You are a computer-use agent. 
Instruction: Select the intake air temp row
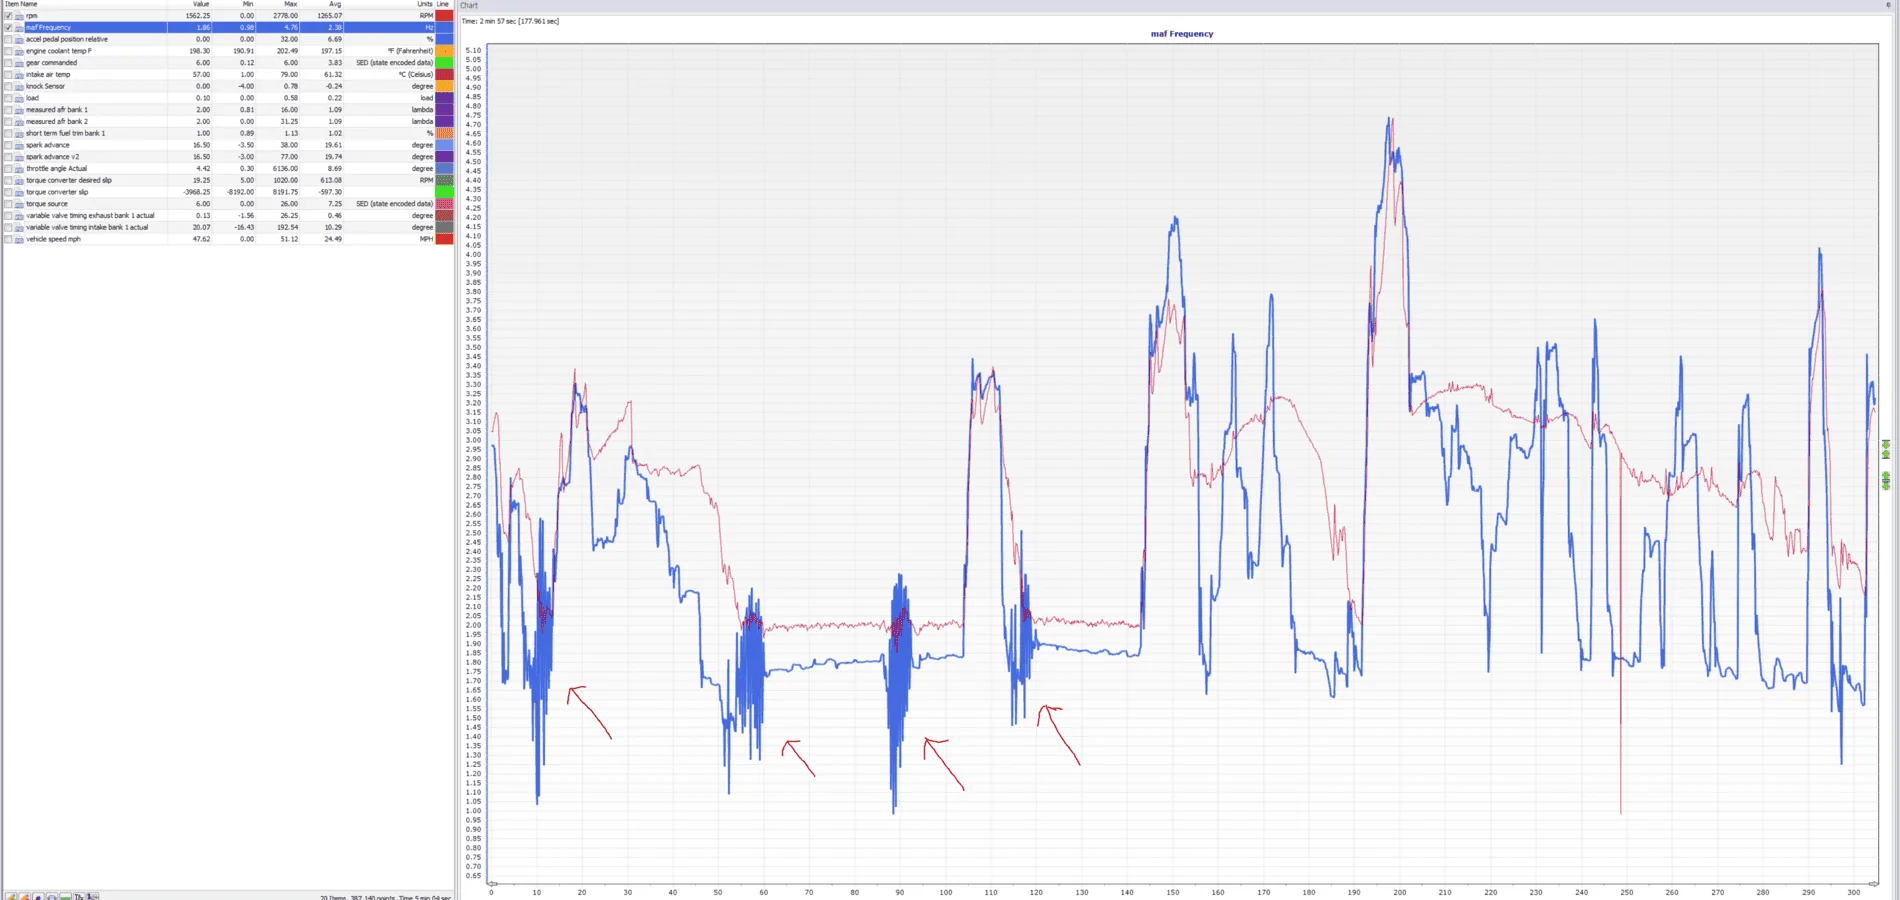pos(228,74)
